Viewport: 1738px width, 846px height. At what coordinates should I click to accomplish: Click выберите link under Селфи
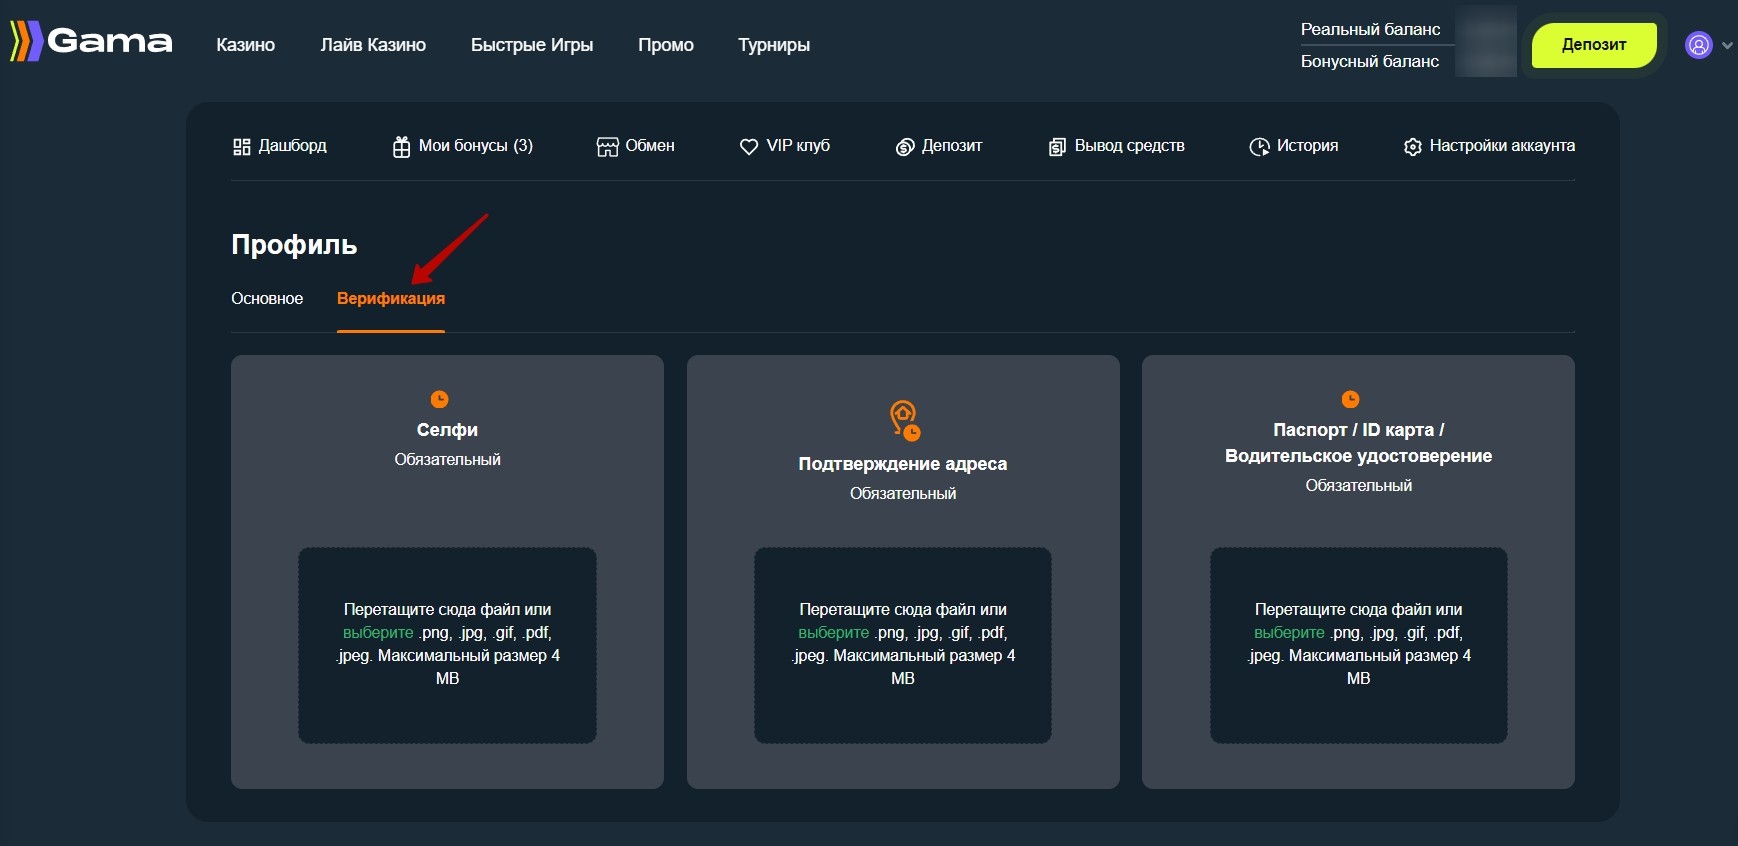(x=378, y=633)
